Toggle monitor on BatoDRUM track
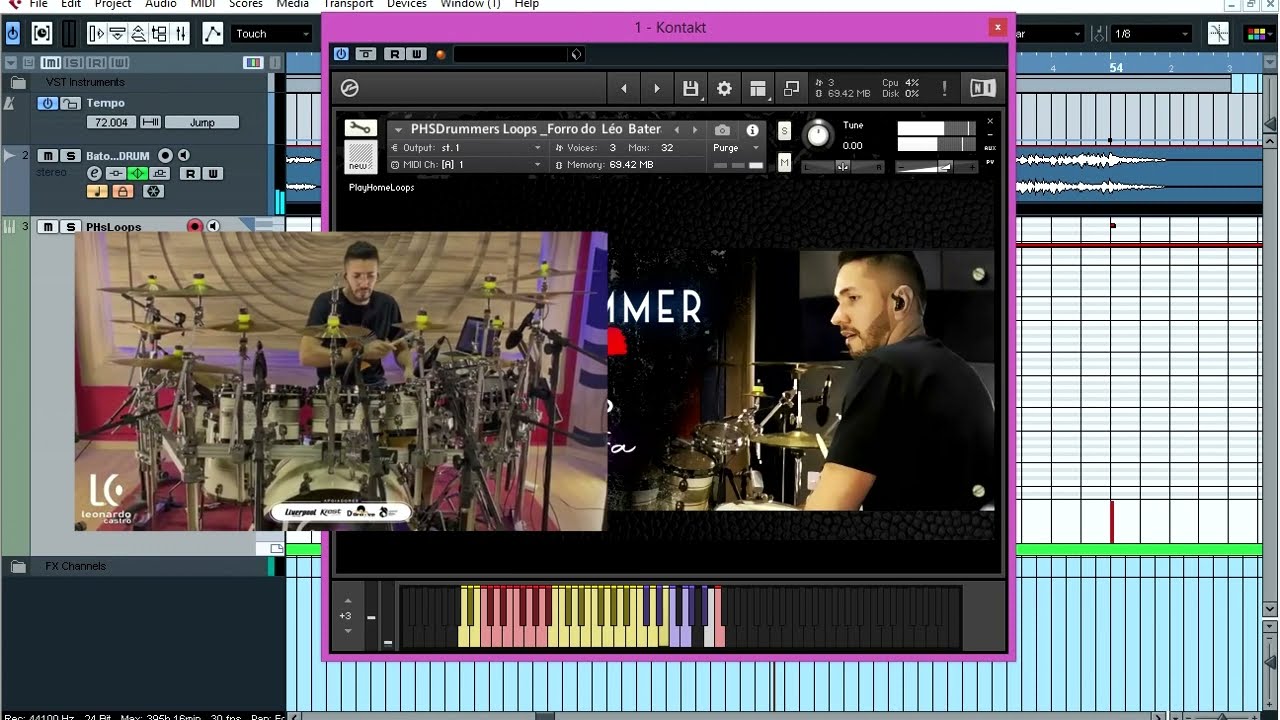 183,155
